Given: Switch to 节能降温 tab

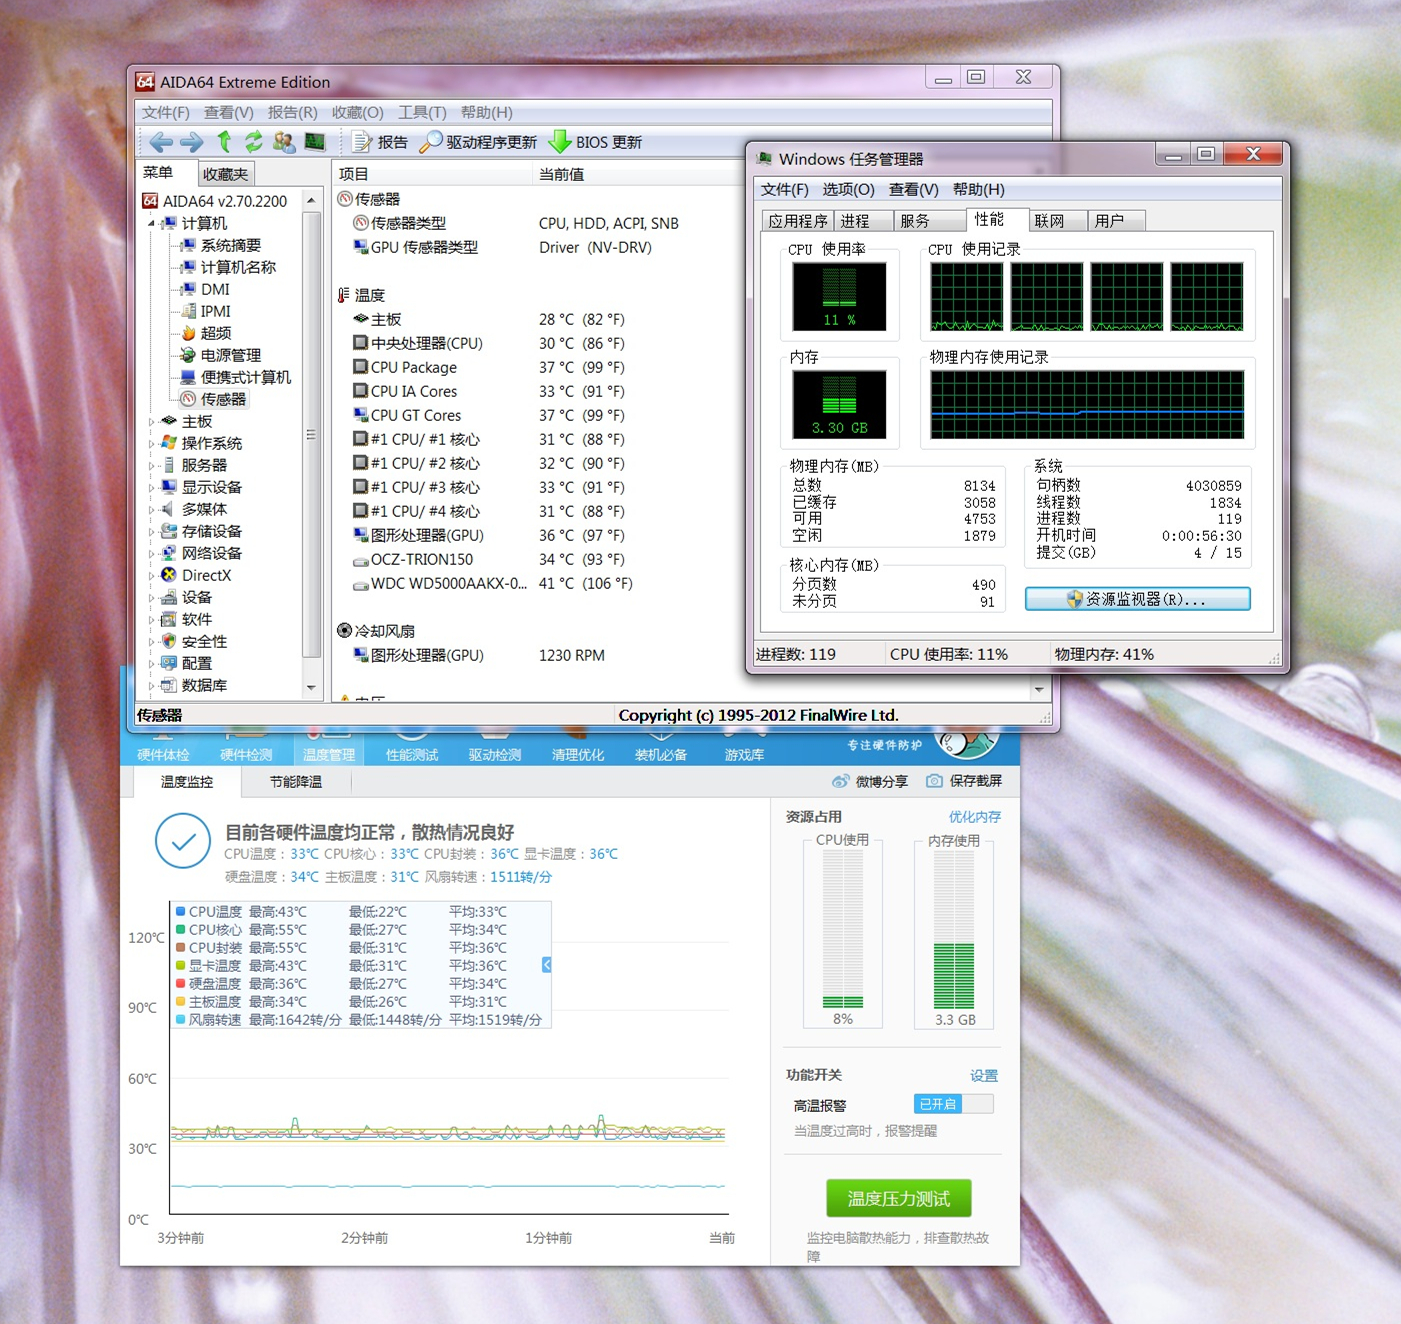Looking at the screenshot, I should pyautogui.click(x=296, y=782).
